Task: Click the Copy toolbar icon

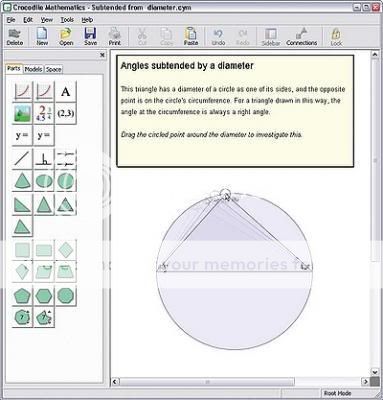Action: click(x=166, y=37)
